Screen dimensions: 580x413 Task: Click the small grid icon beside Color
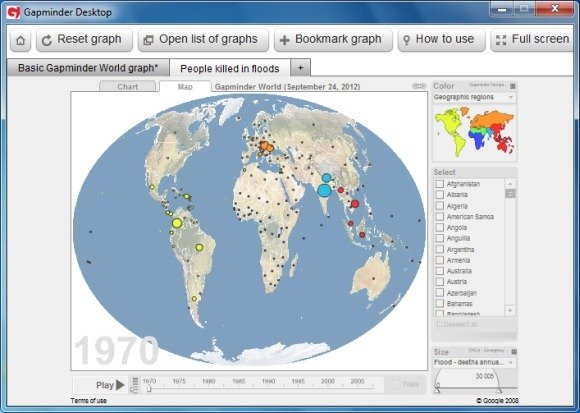click(x=513, y=86)
